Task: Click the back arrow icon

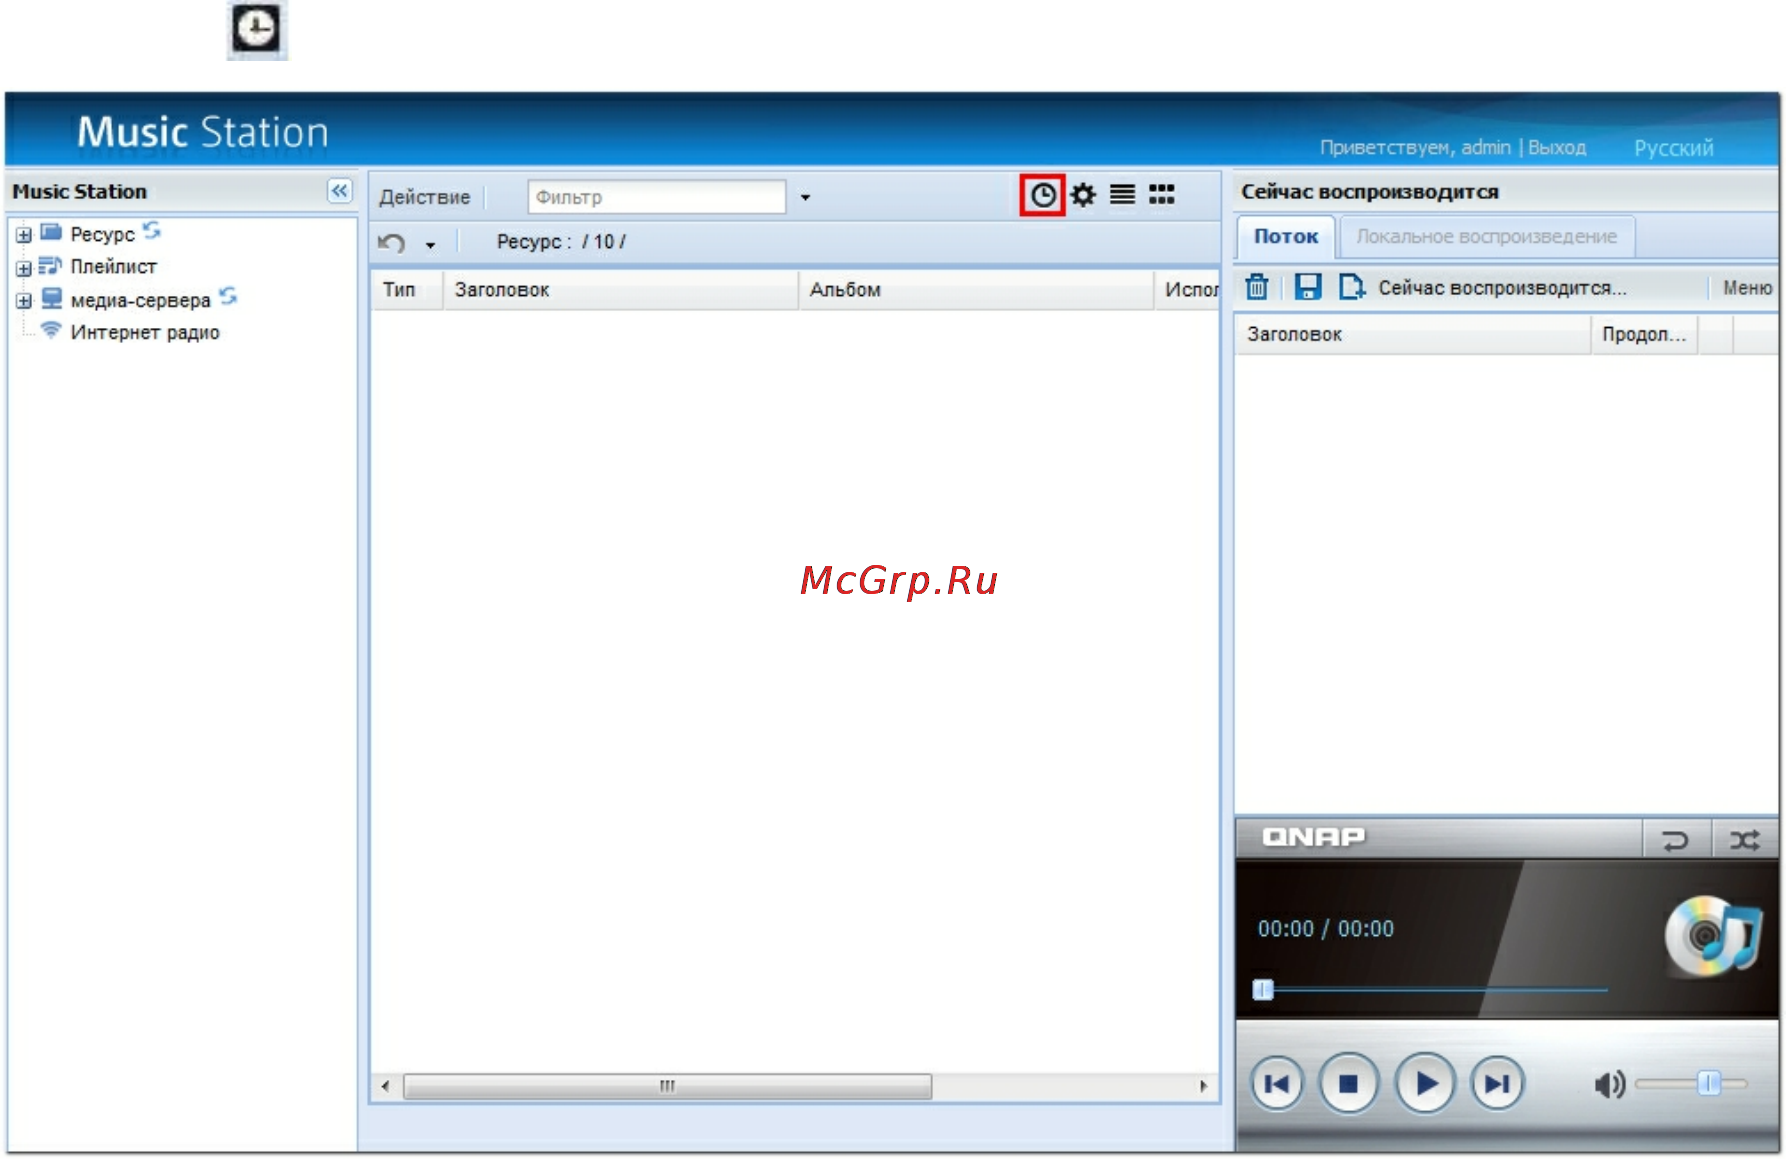Action: 392,242
